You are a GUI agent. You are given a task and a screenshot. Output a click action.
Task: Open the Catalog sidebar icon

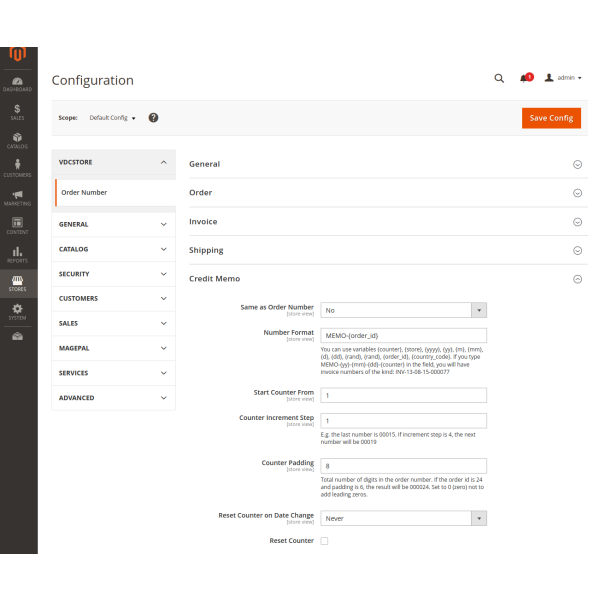tap(18, 140)
